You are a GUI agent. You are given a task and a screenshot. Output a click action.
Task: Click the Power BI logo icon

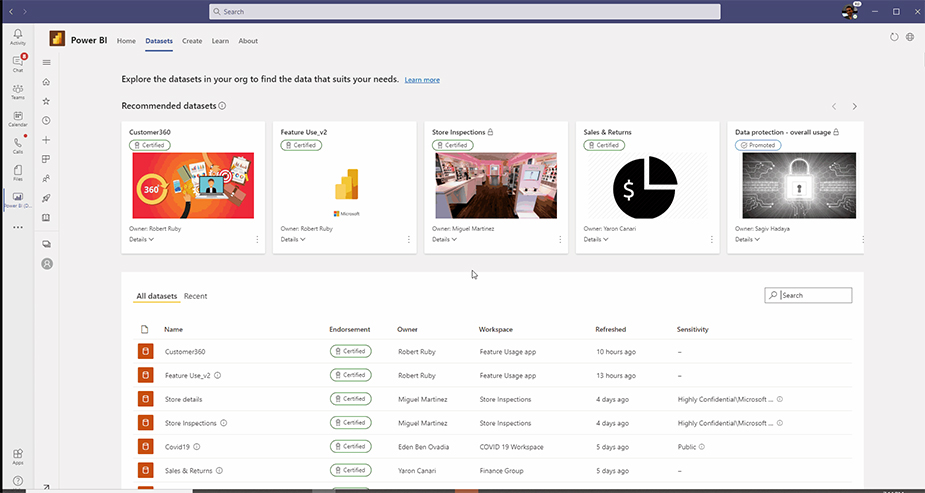pos(57,38)
